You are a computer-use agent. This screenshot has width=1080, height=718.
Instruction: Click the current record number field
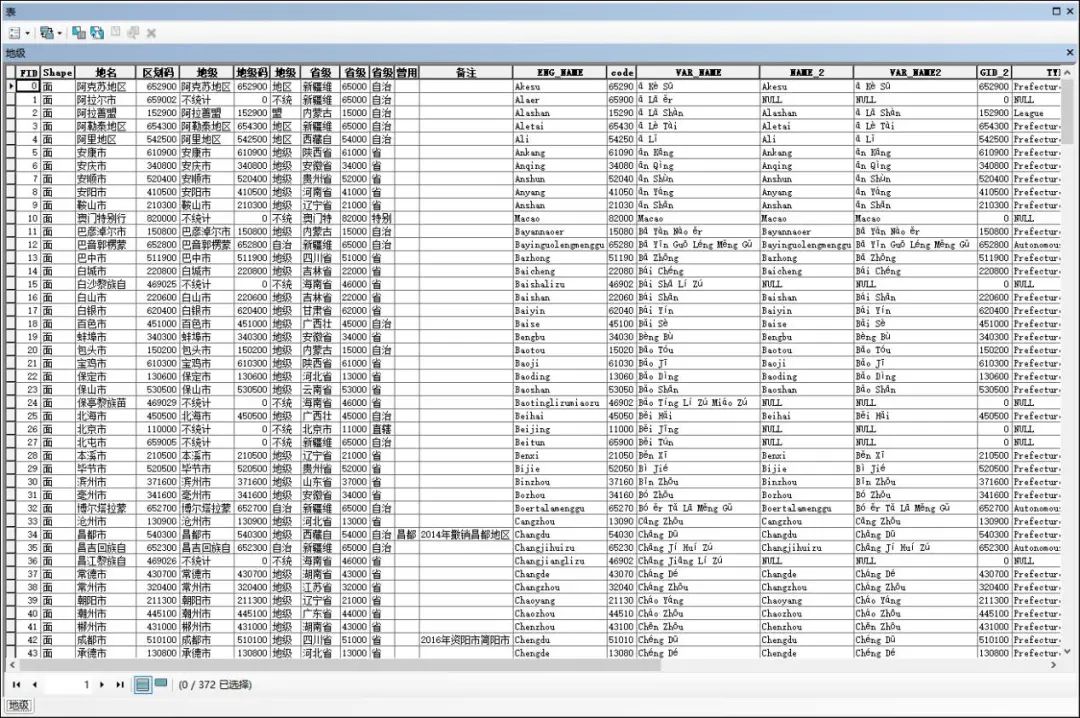pos(68,684)
